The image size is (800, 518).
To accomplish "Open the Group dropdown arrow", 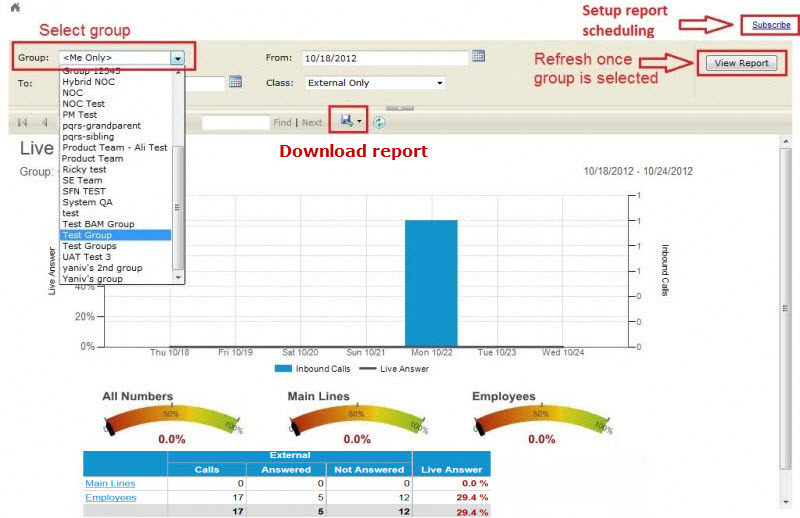I will pos(177,58).
